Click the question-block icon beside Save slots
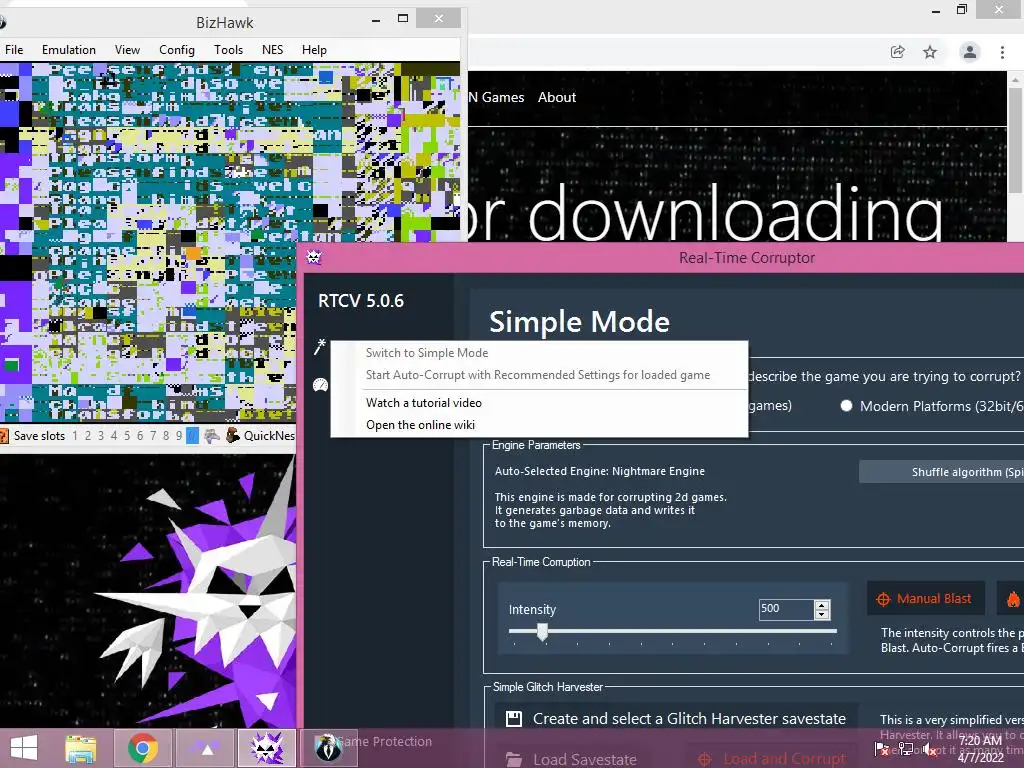This screenshot has width=1024, height=768. pos(3,436)
